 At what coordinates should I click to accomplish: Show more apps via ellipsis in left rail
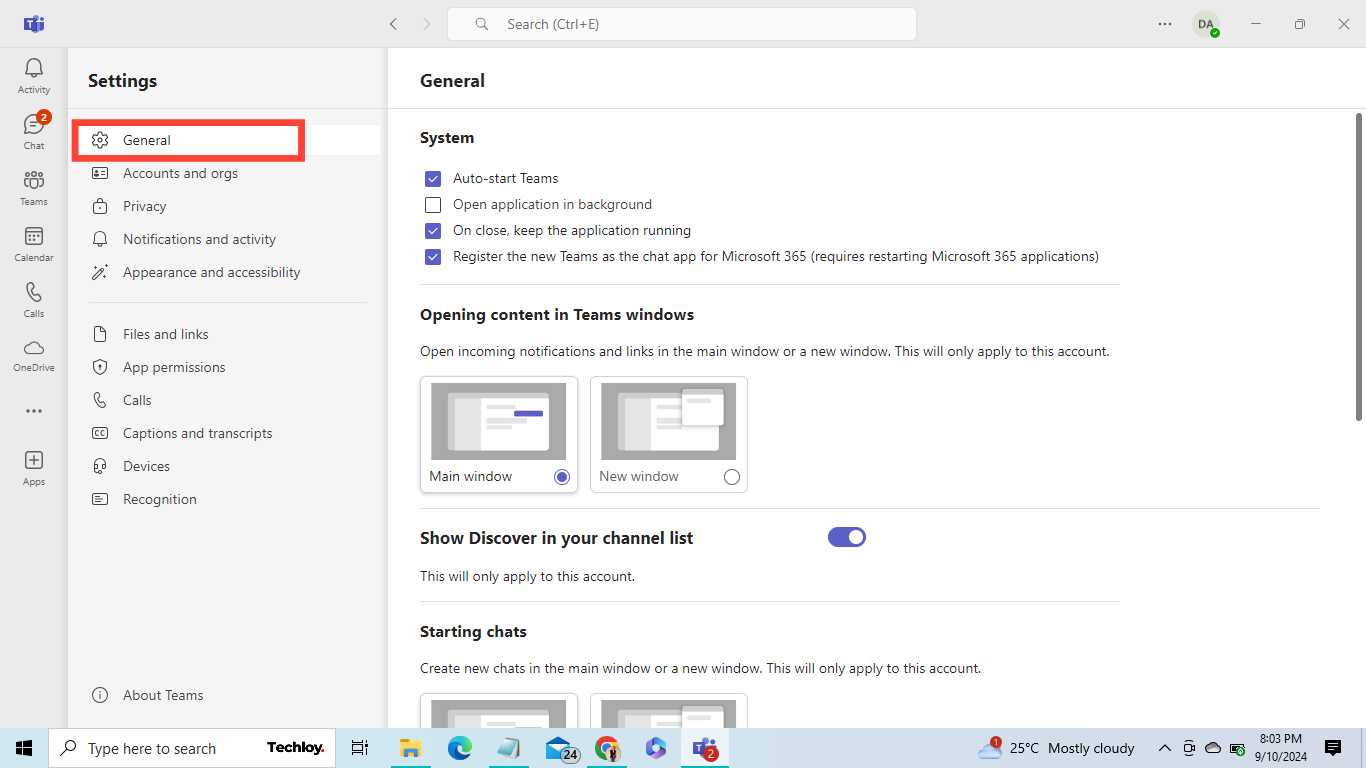click(x=34, y=411)
